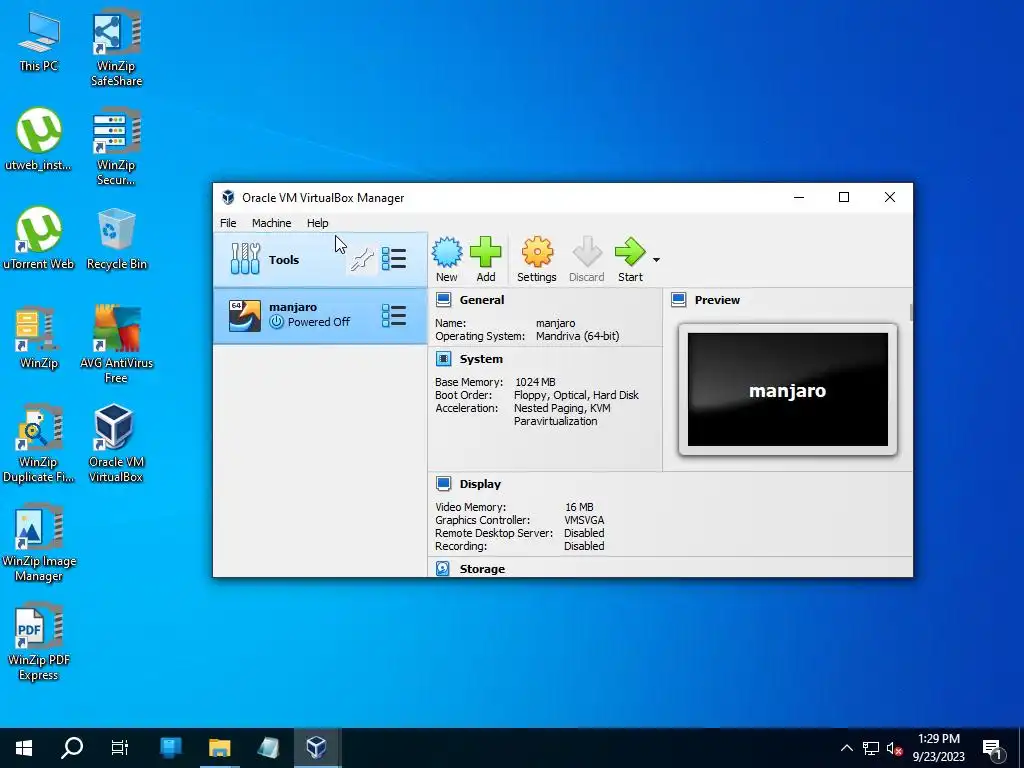Open WinZip PDF Express desktop icon
Screen dimensions: 1024x768
click(x=39, y=642)
